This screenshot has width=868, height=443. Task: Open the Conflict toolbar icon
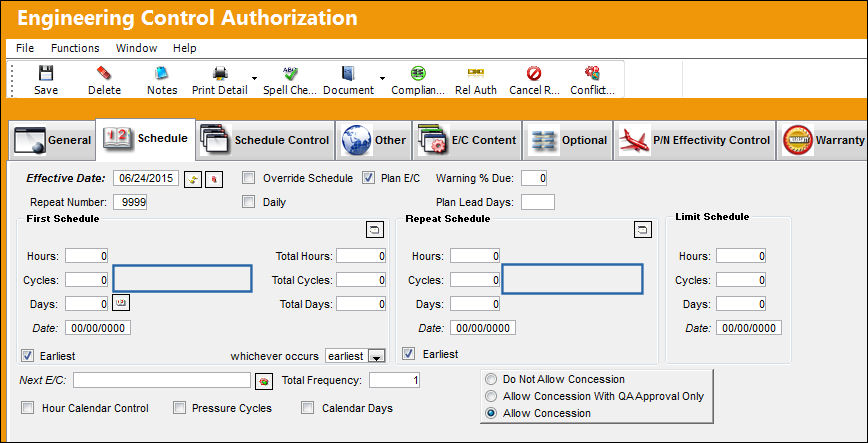592,73
